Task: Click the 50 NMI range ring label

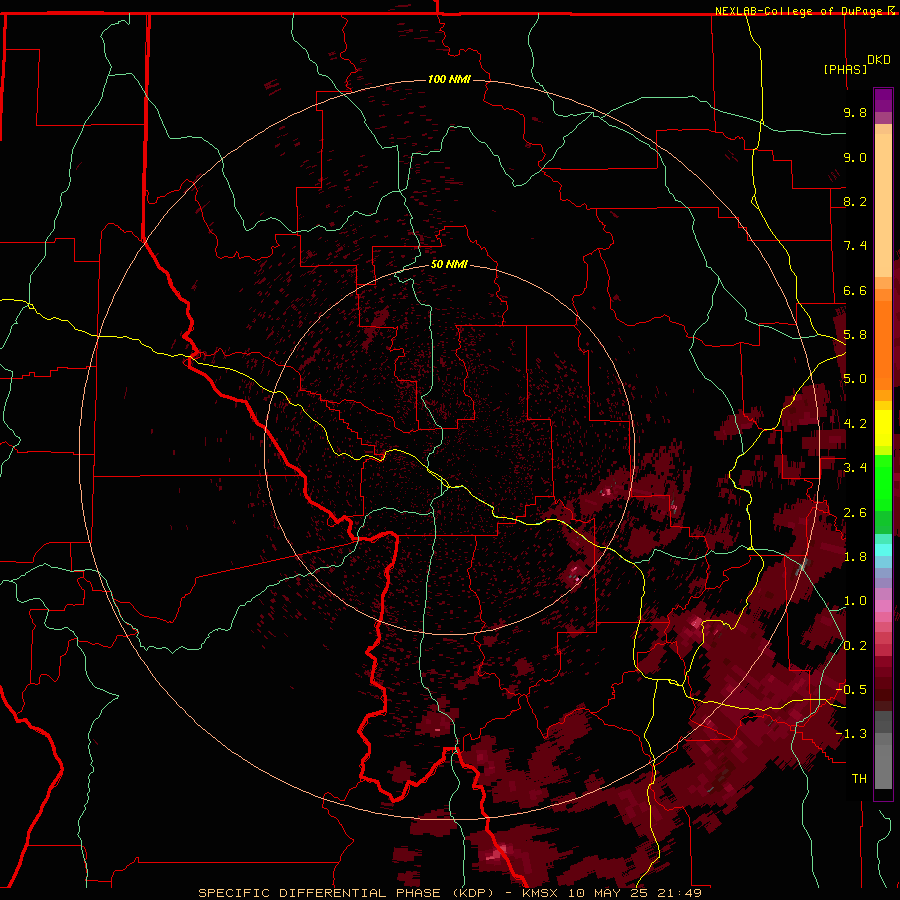Action: pos(449,264)
